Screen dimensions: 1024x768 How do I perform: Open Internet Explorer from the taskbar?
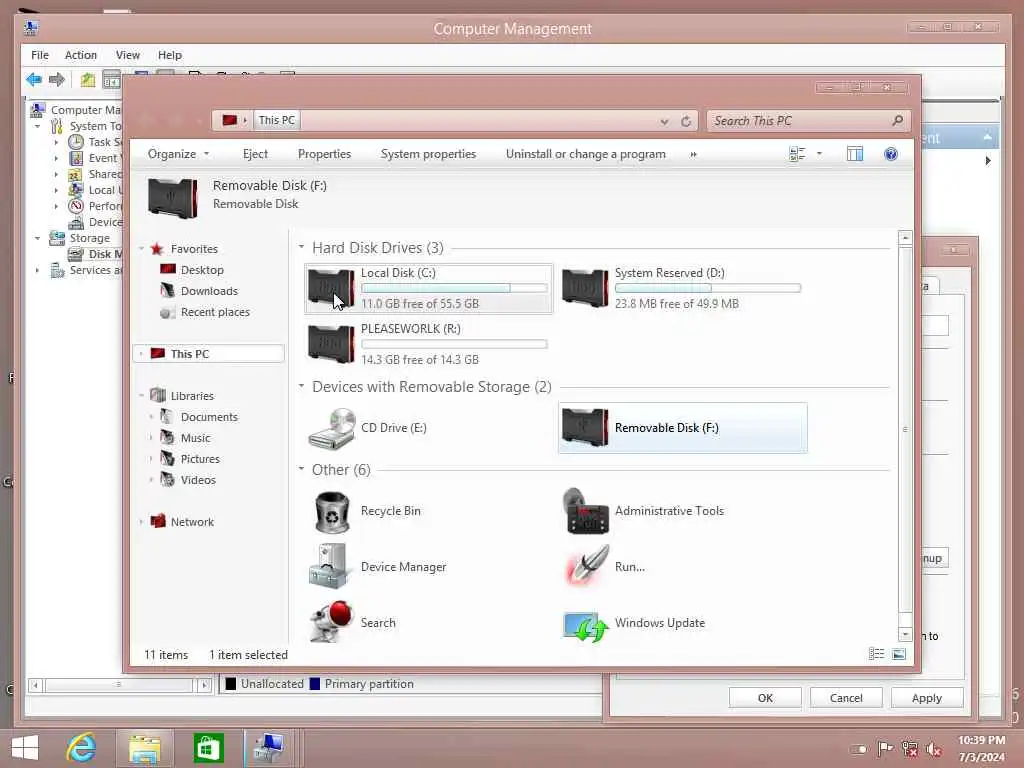pos(82,748)
